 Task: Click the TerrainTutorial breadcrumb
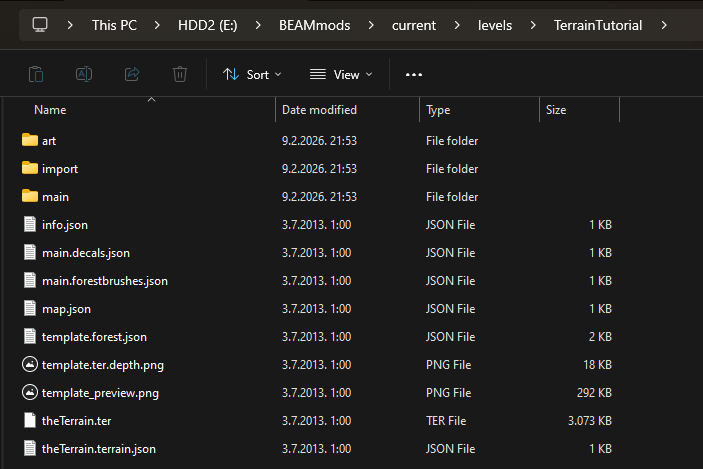(598, 25)
